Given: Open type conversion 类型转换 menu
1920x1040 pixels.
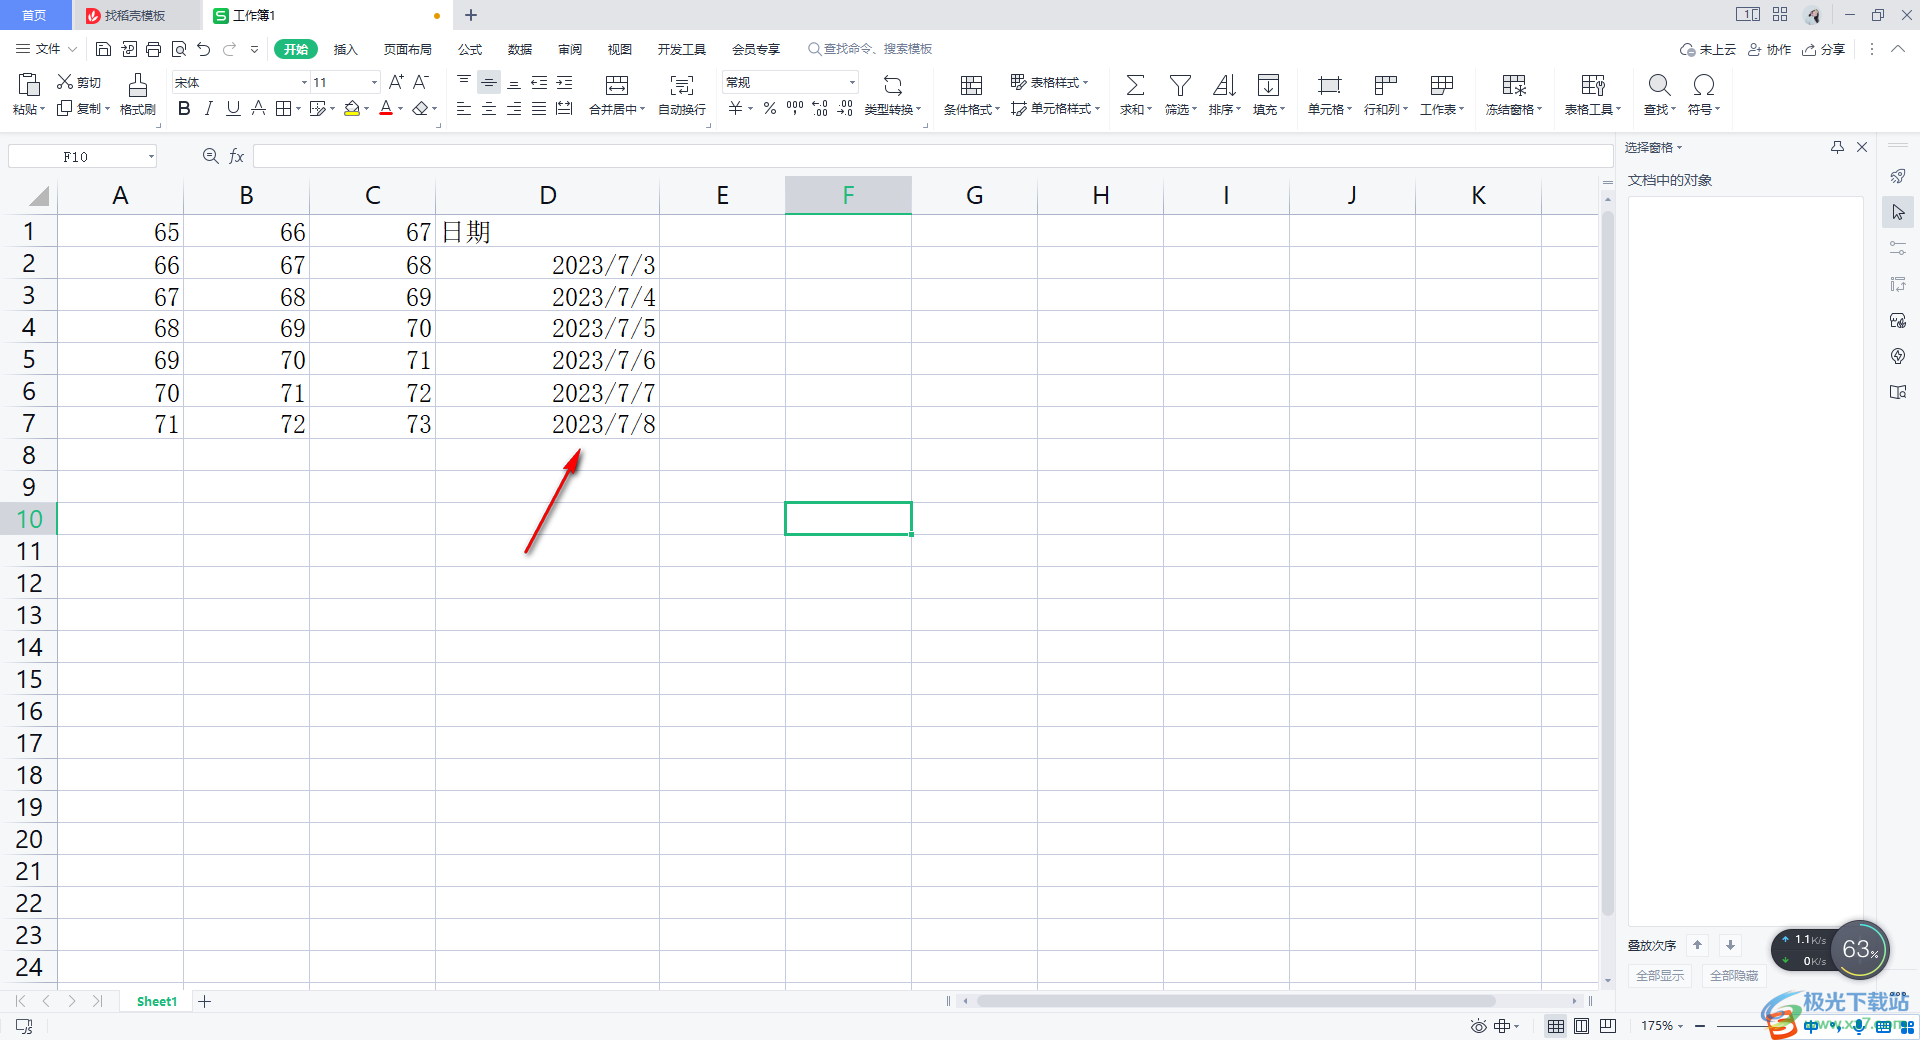Looking at the screenshot, I should [x=893, y=94].
